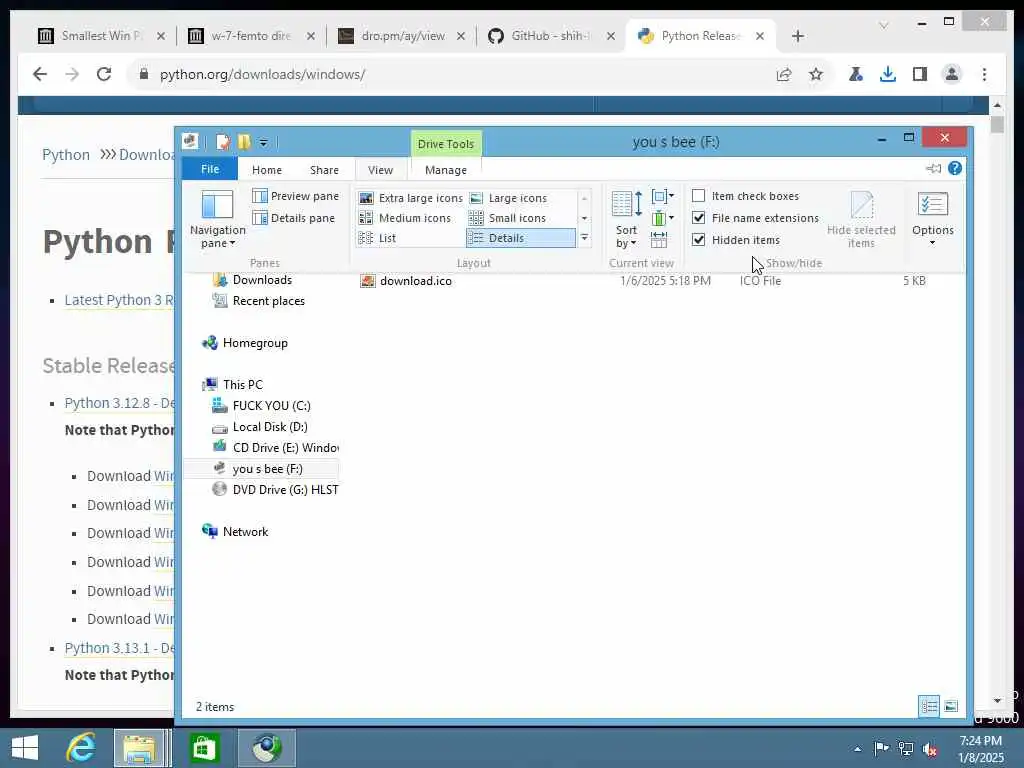Select Small icons layout
This screenshot has height=768, width=1024.
click(x=508, y=218)
